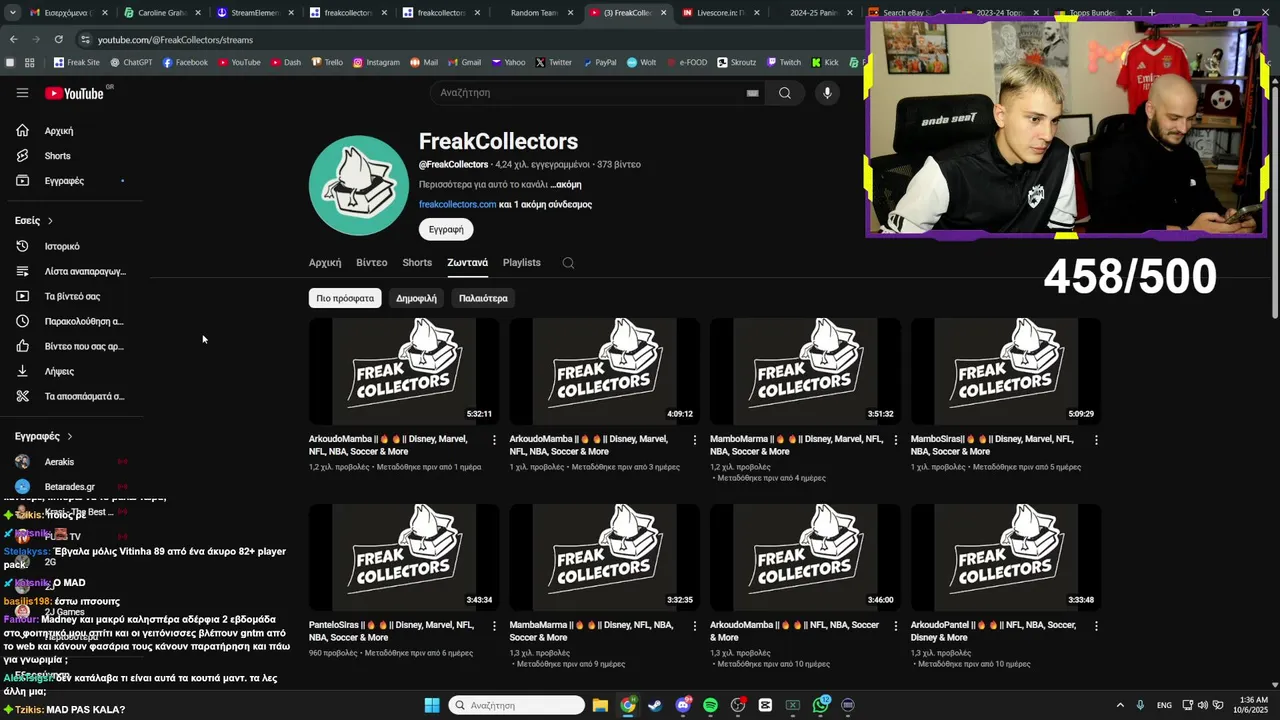Open options for the MamboMarma stream
This screenshot has width=1280, height=720.
pos(896,440)
